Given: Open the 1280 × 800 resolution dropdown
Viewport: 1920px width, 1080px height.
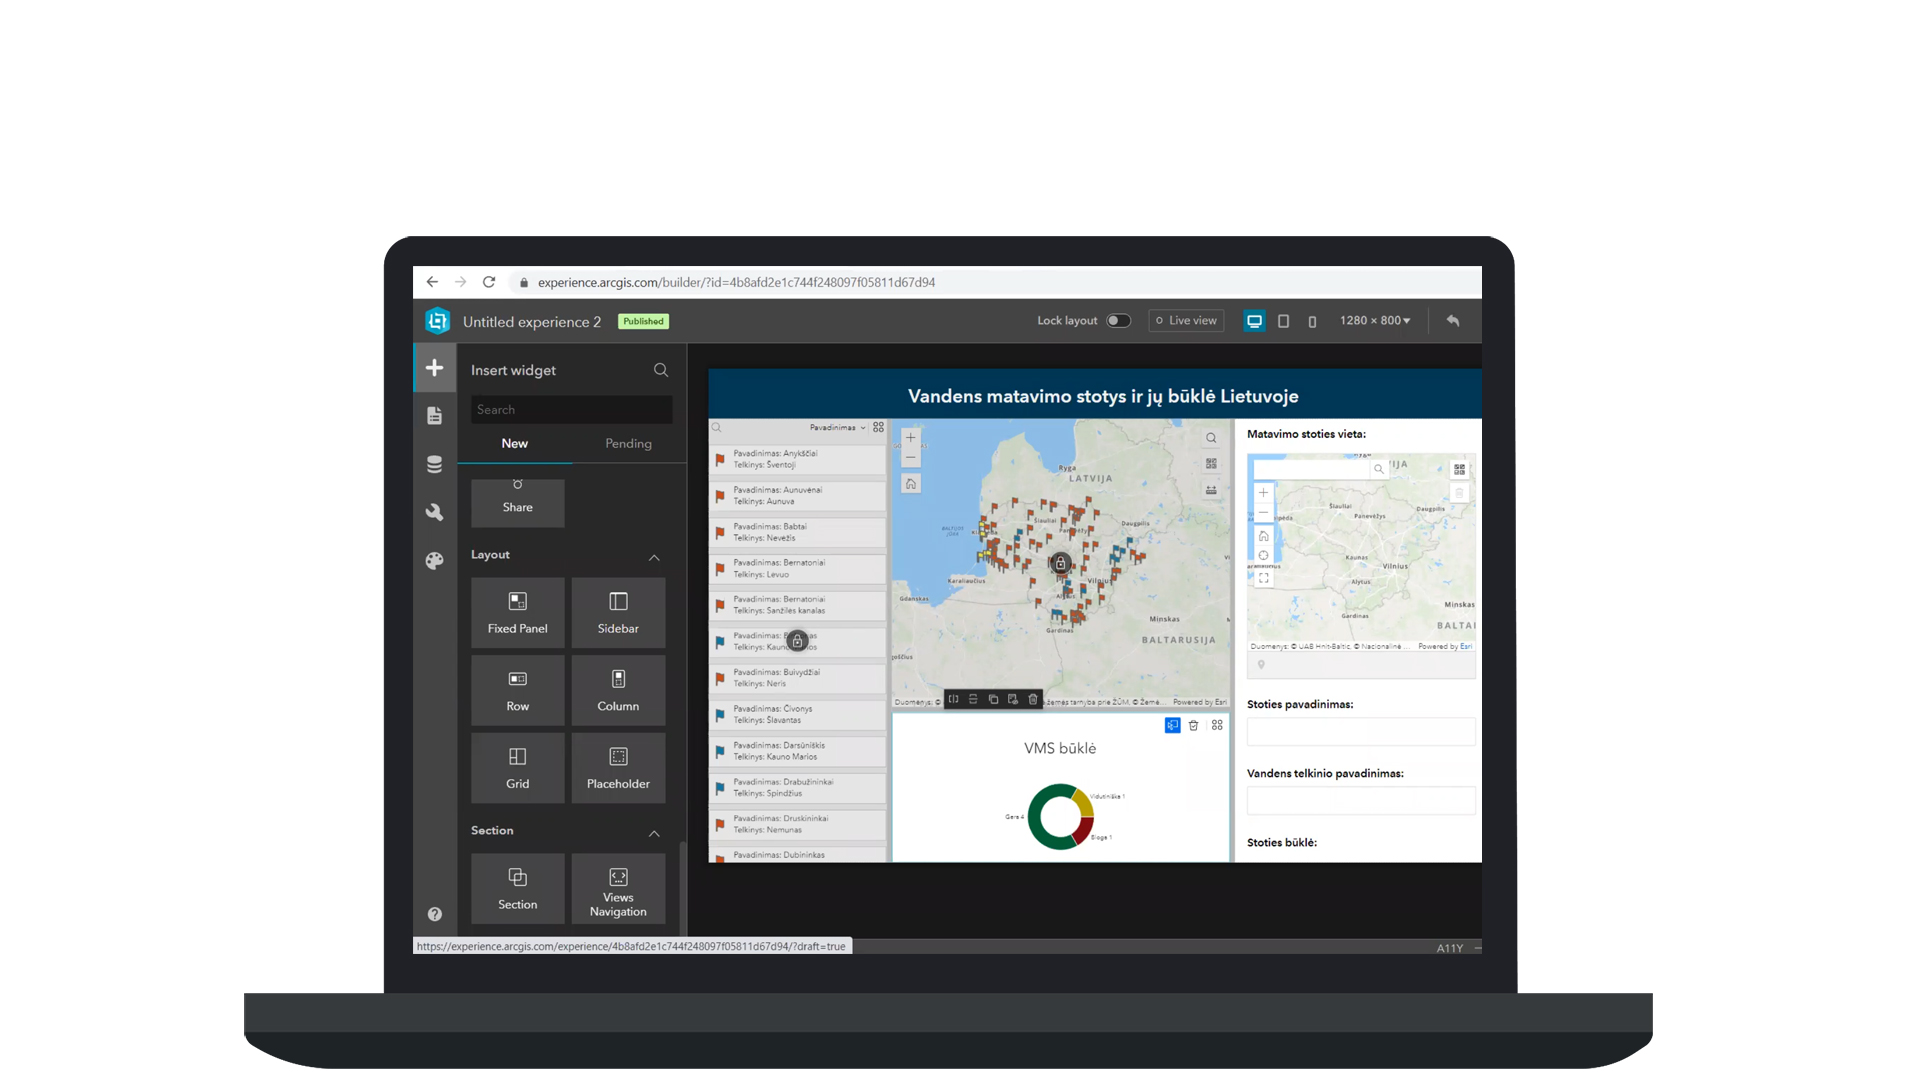Looking at the screenshot, I should point(1375,321).
